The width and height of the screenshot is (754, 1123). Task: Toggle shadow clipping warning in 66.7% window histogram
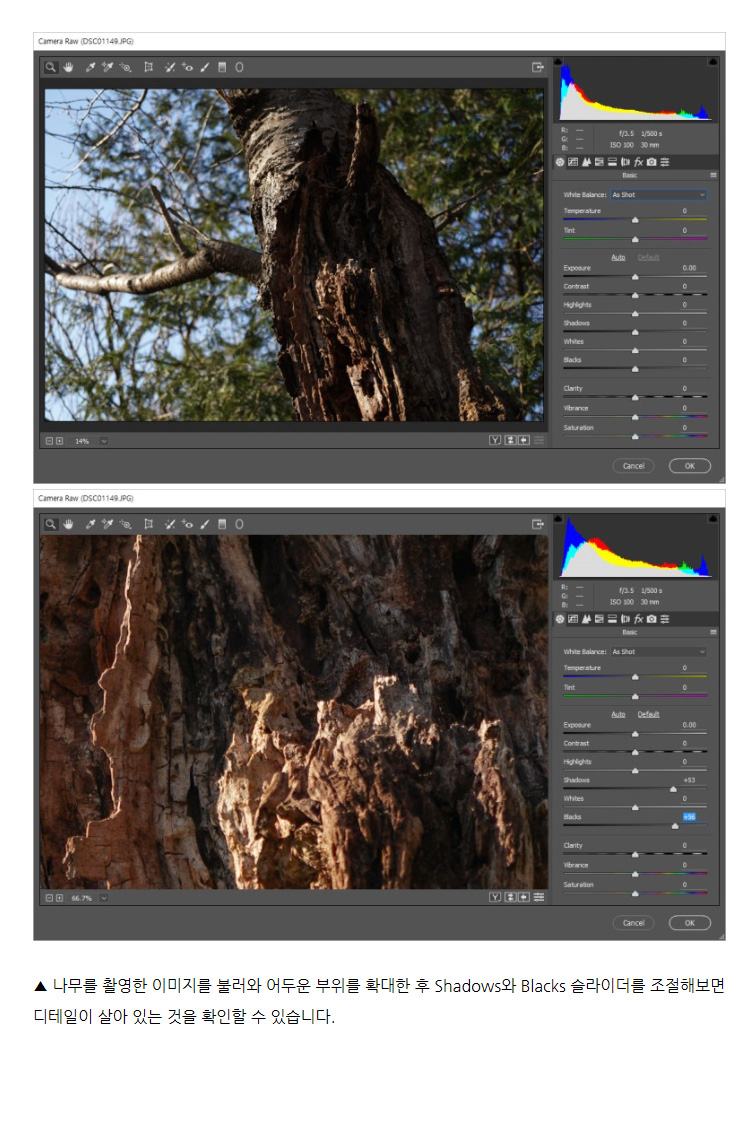[x=559, y=519]
